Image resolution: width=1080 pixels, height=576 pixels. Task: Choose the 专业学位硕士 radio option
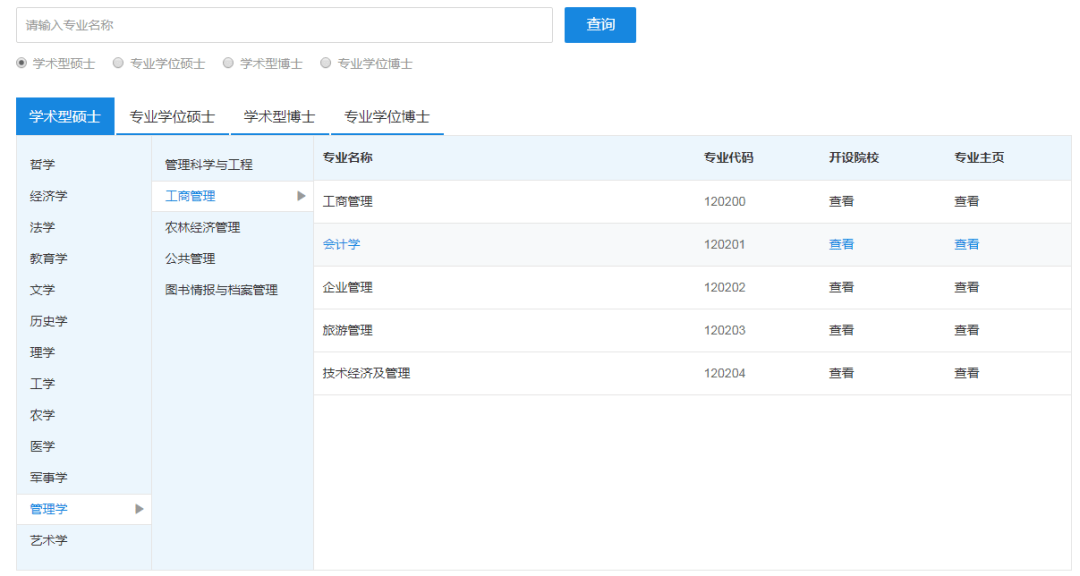click(118, 63)
